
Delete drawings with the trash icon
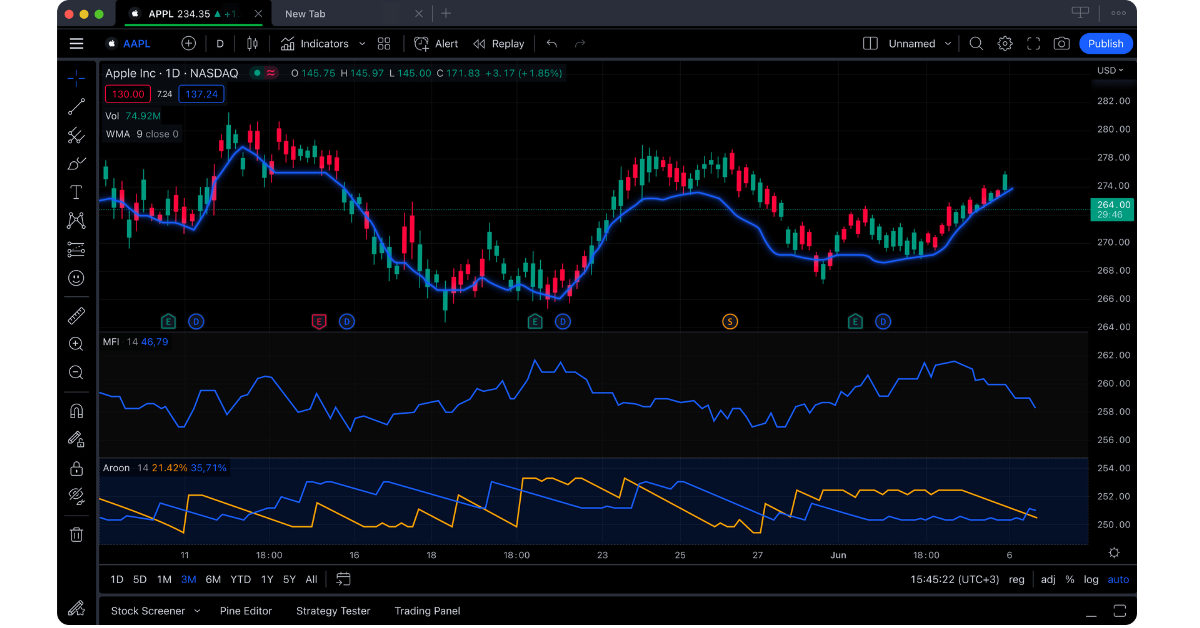pyautogui.click(x=76, y=534)
